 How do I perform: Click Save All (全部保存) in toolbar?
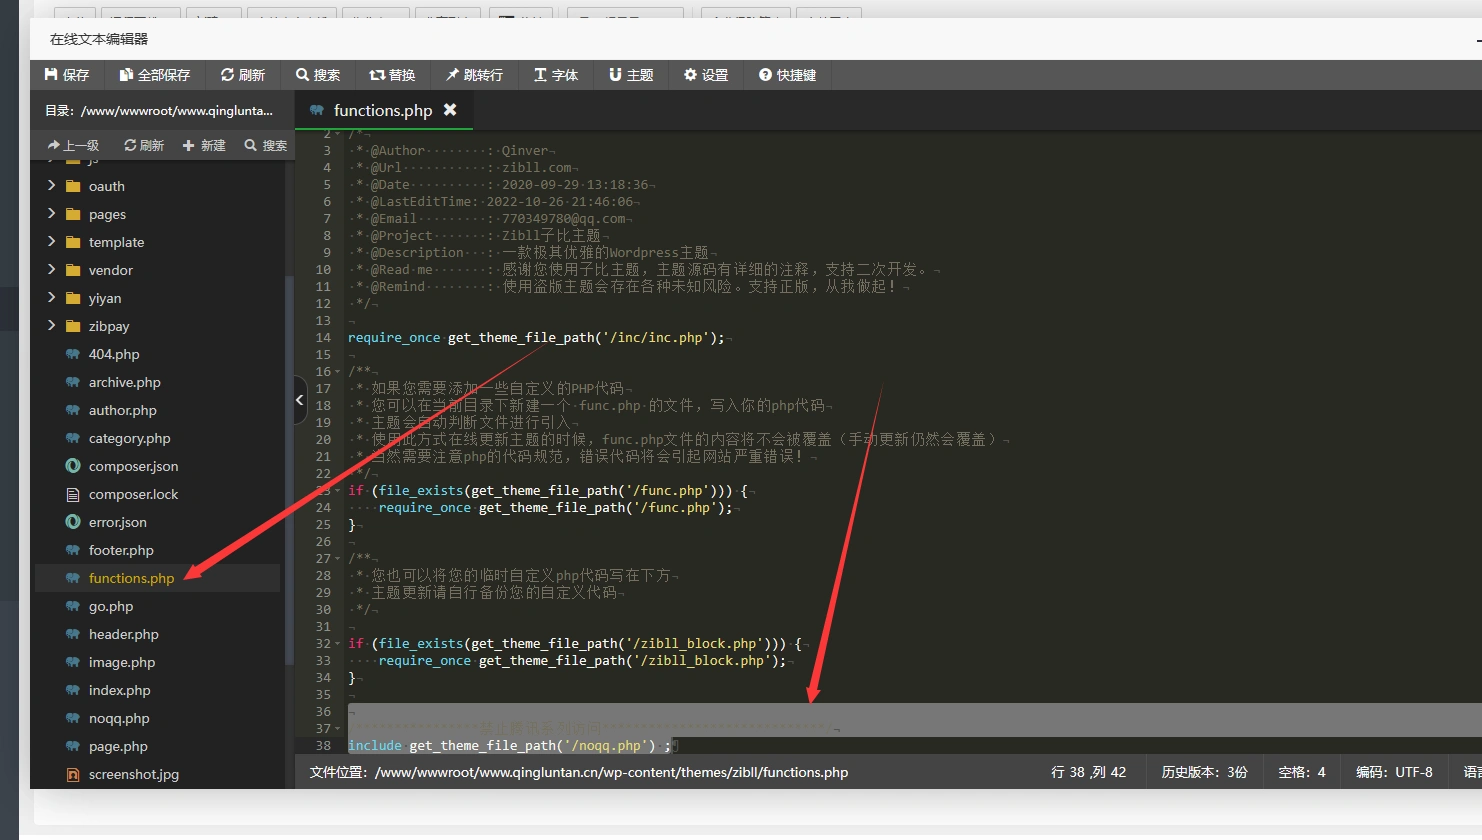pos(155,75)
